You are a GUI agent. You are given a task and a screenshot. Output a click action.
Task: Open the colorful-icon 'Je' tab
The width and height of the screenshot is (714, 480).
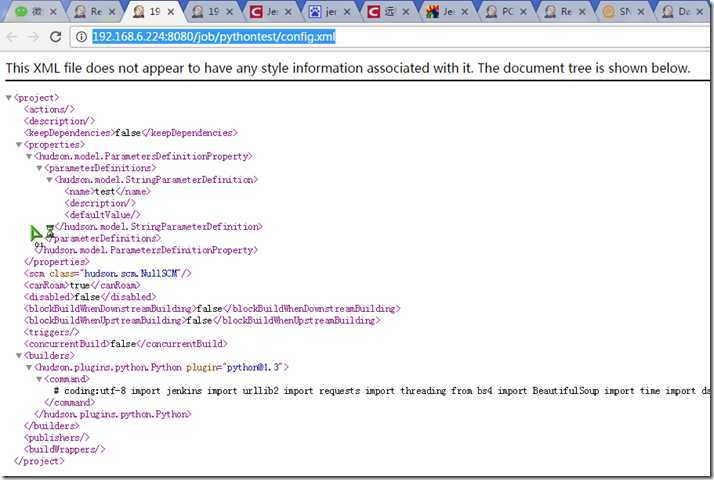point(447,11)
